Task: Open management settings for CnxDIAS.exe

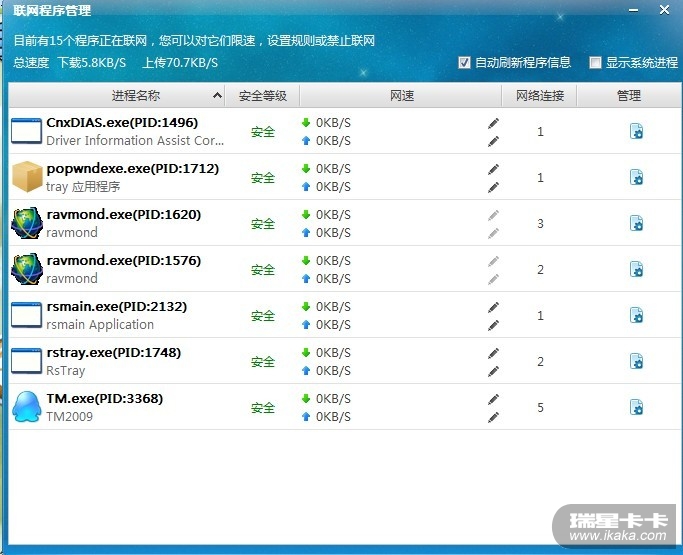Action: 636,131
